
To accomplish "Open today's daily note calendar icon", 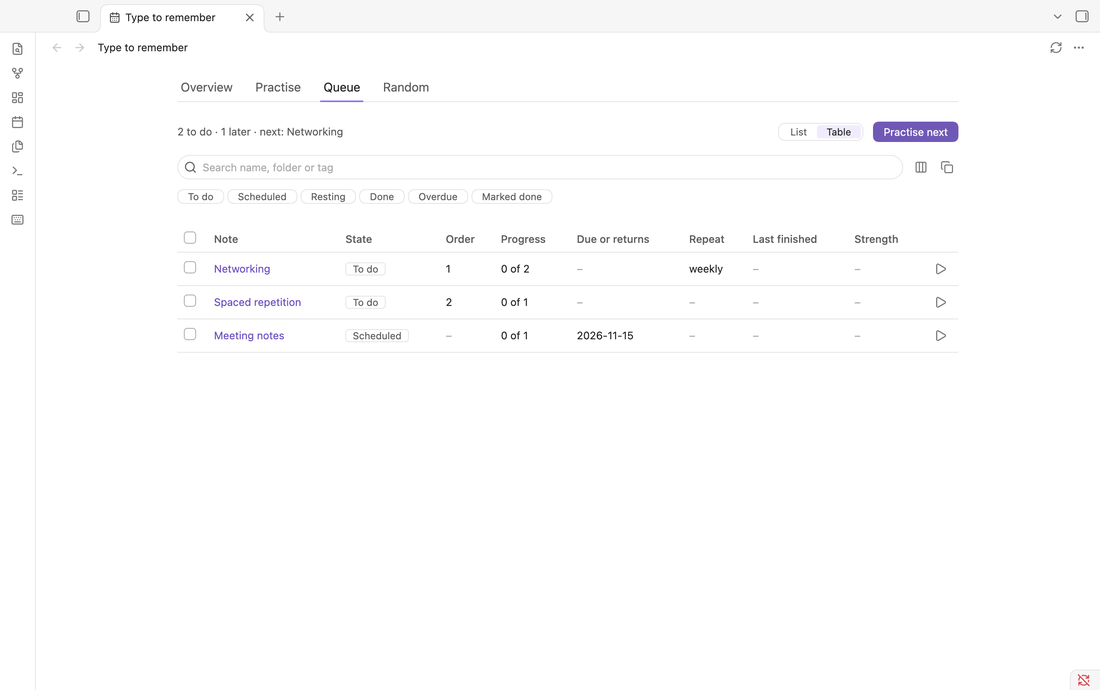I will tap(18, 122).
